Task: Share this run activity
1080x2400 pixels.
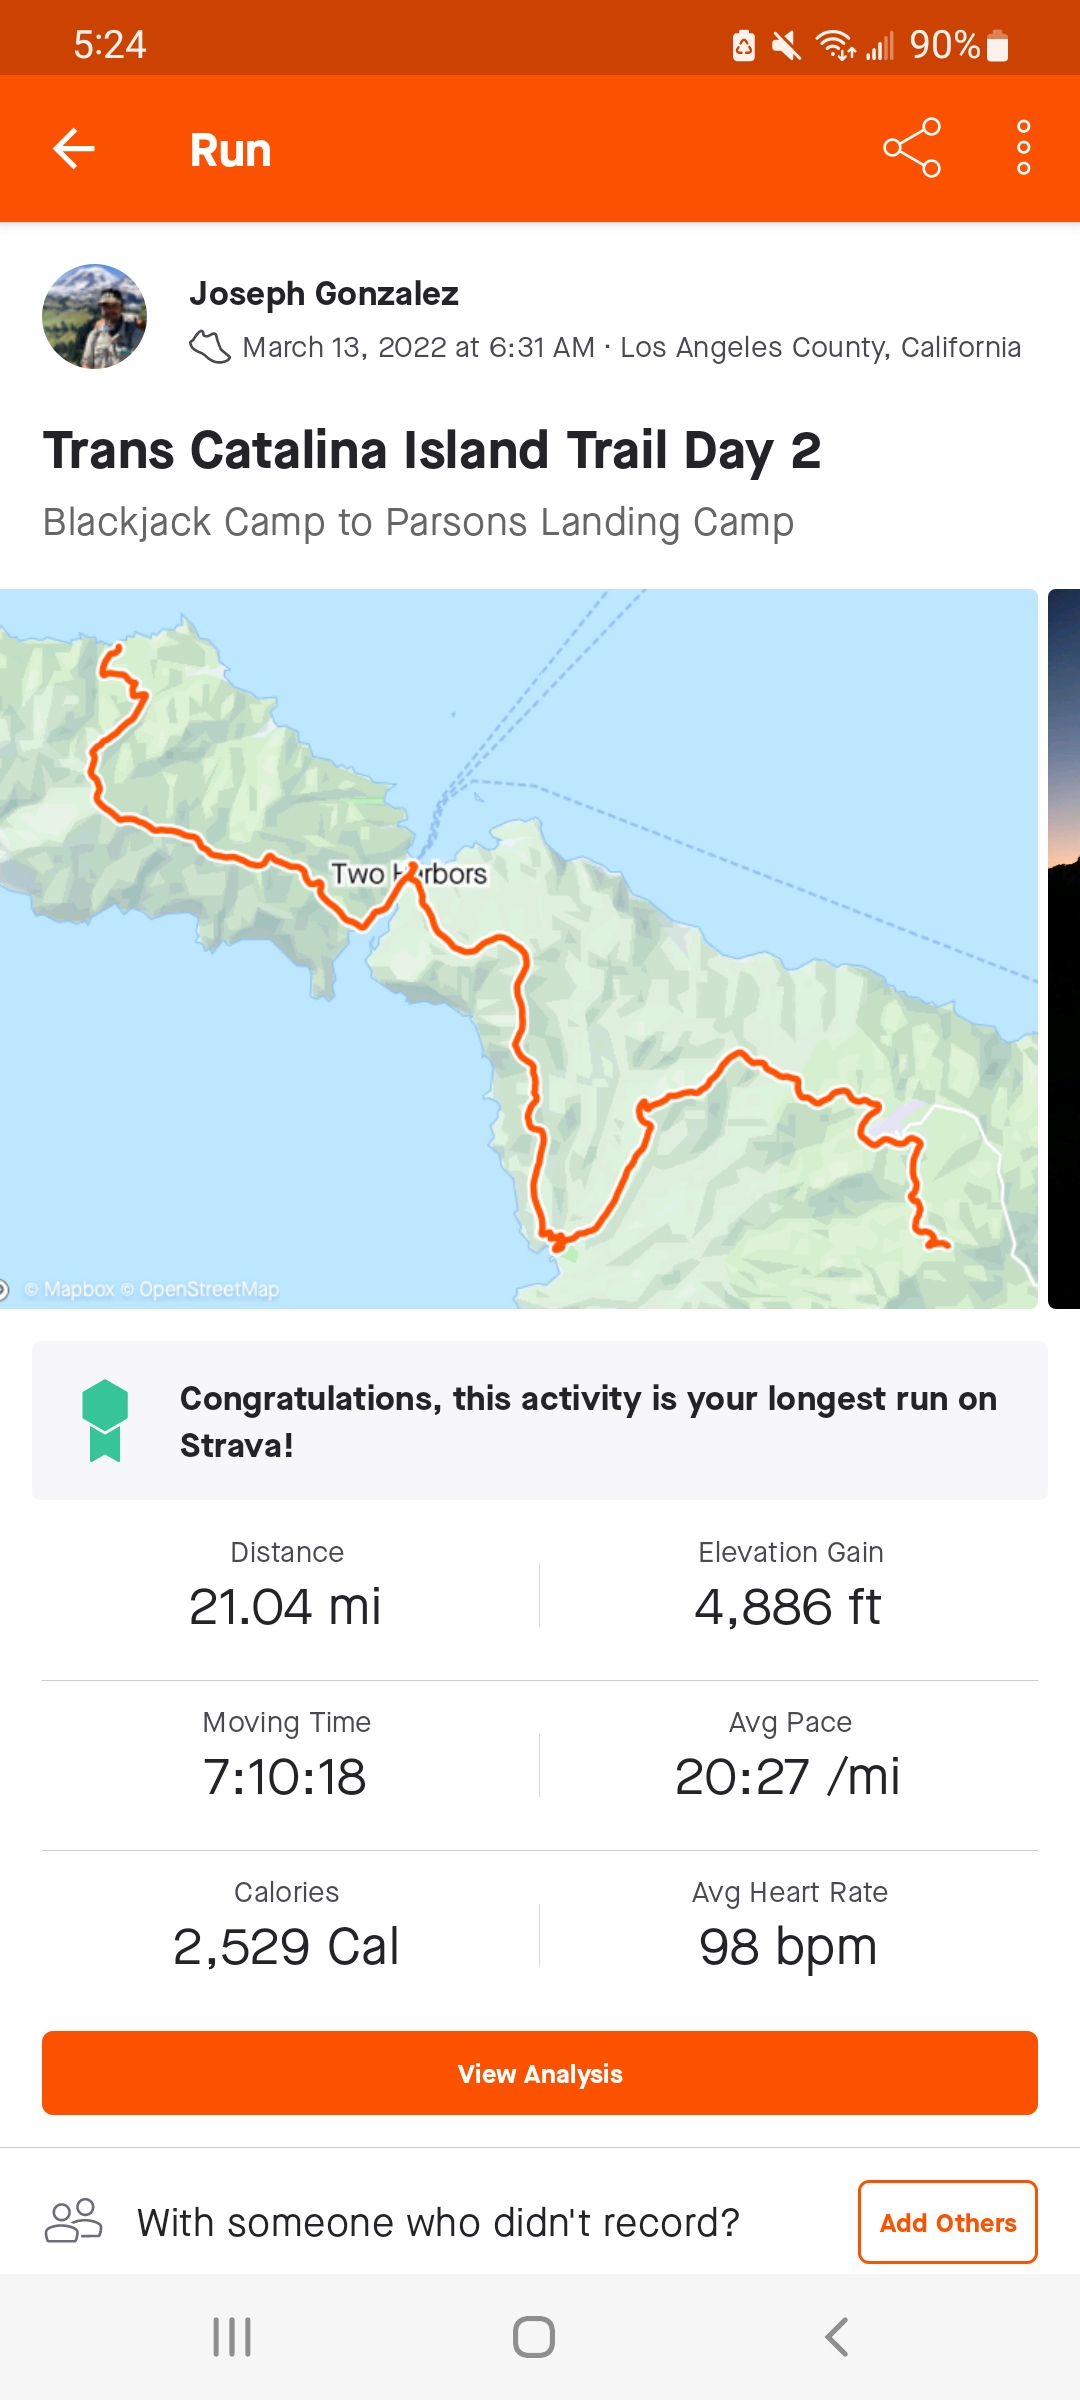Action: (x=911, y=148)
